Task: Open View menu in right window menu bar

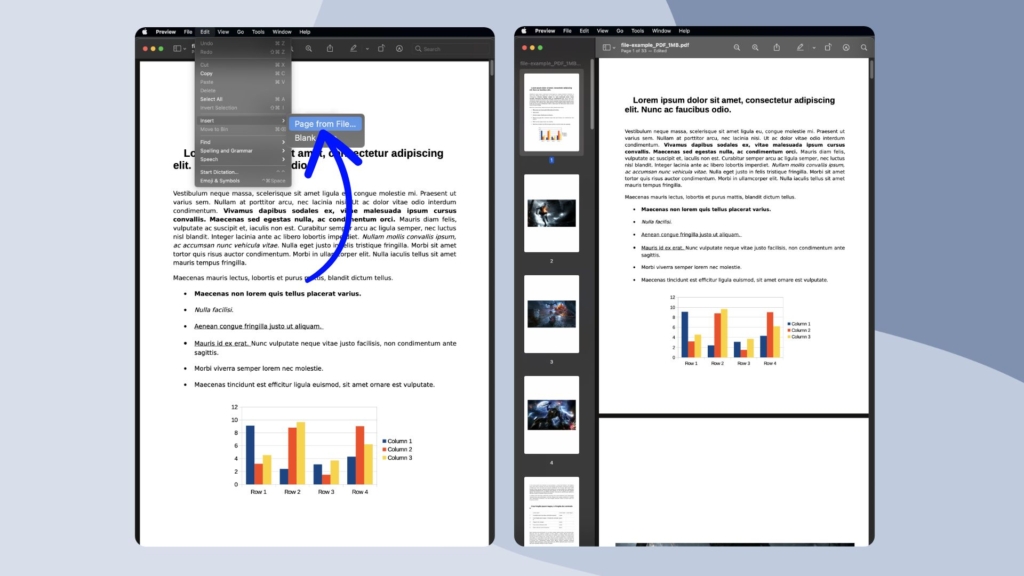Action: point(602,31)
